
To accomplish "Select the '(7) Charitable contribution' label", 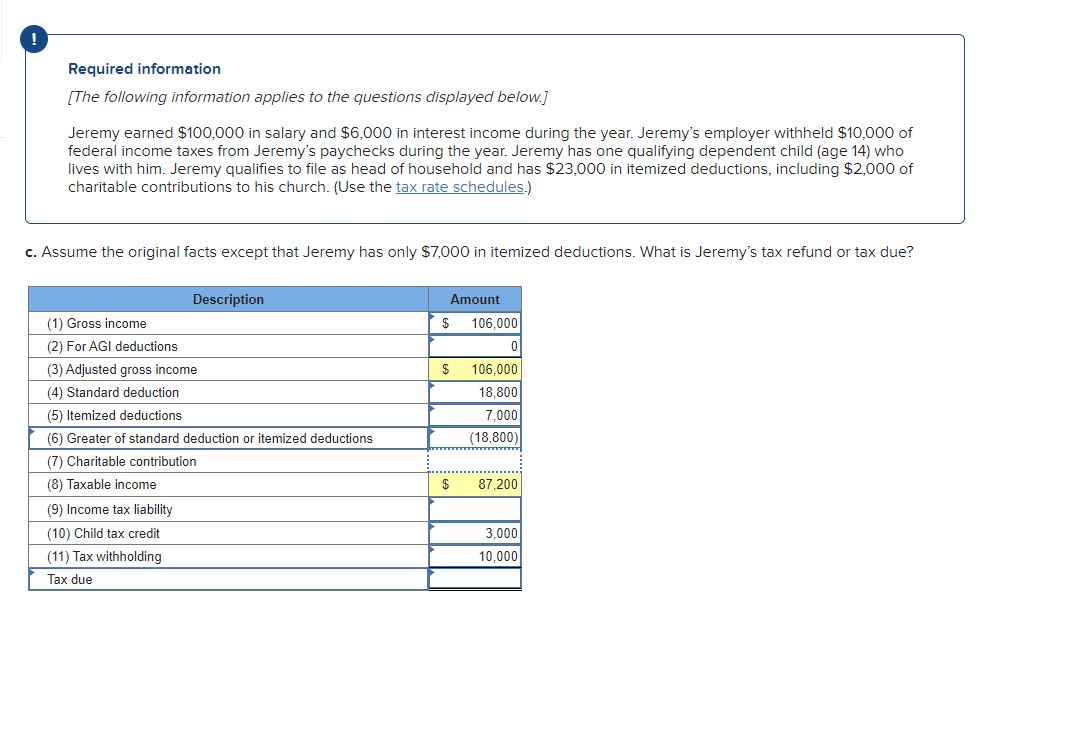I will tap(122, 461).
